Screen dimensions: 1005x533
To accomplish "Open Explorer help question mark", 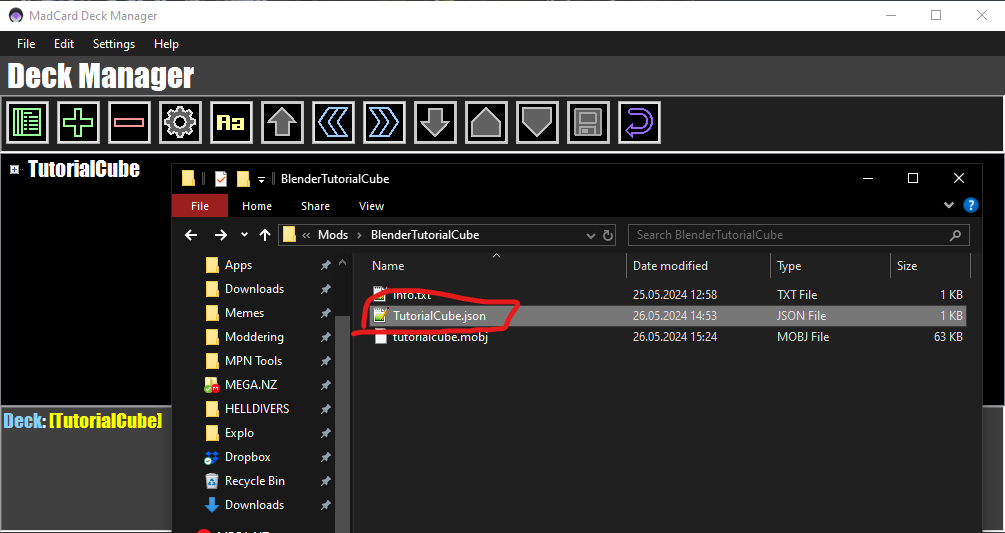I will [x=970, y=206].
